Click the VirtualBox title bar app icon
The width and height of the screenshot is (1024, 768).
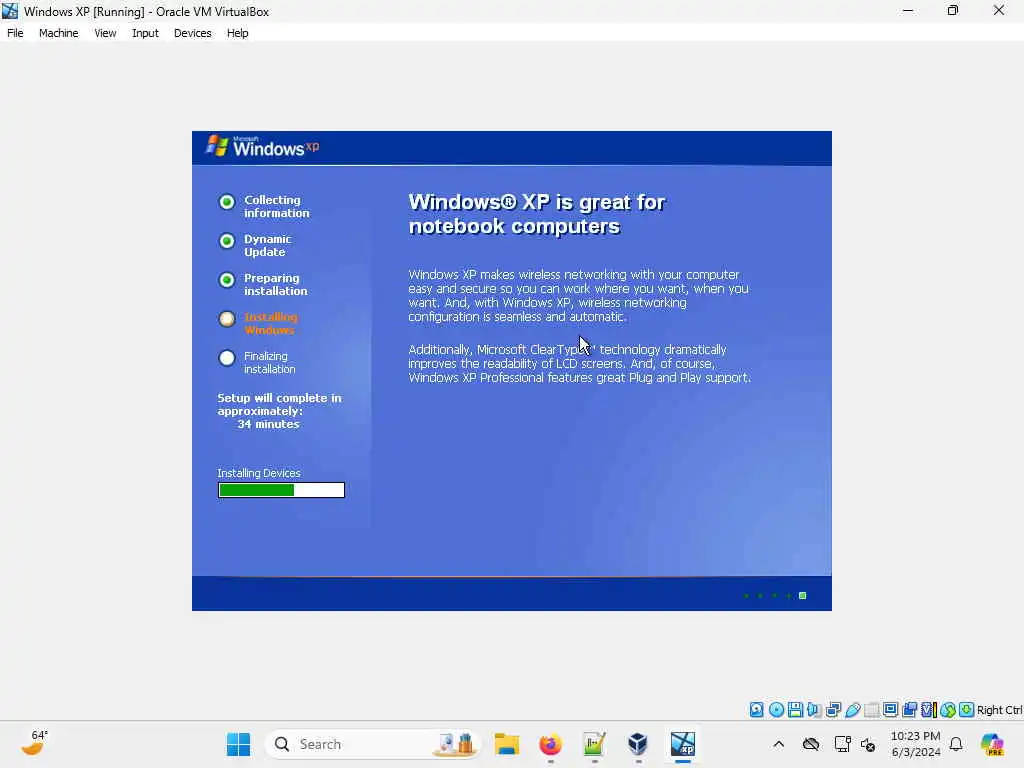(10, 11)
